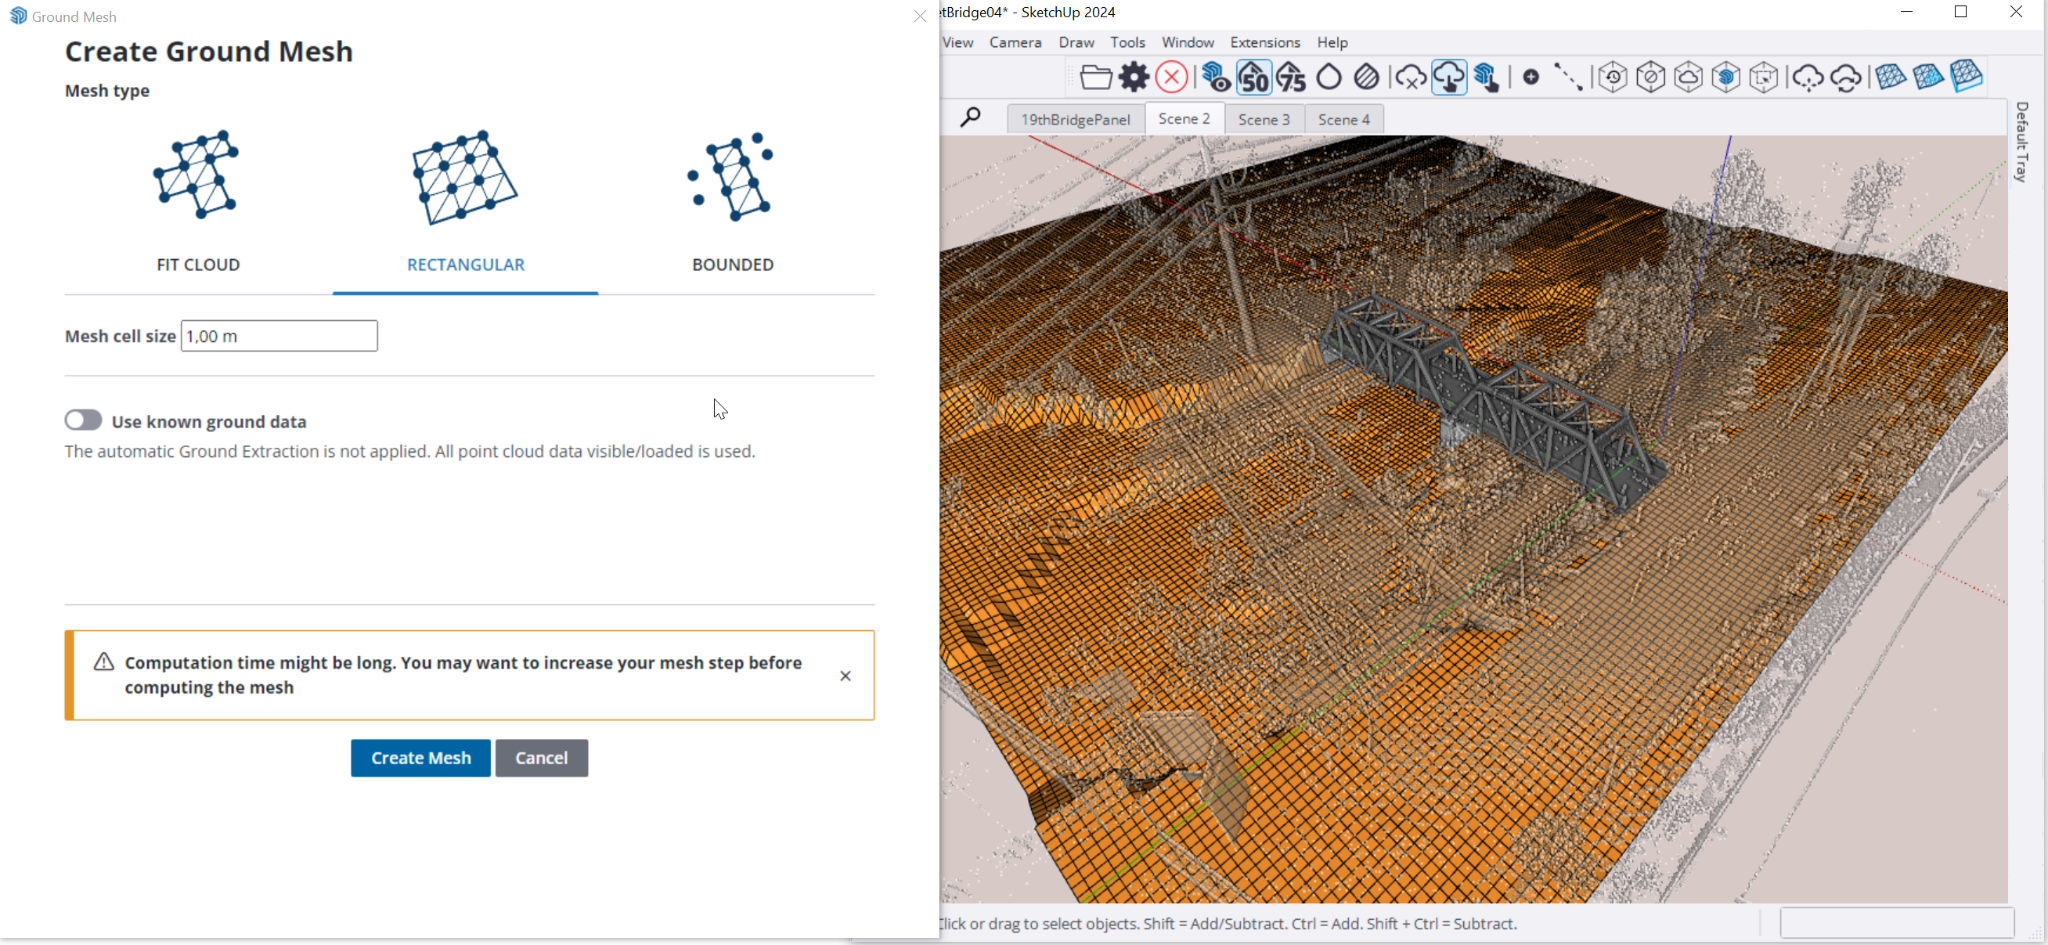Click the open folder icon in toolbar

(1096, 77)
